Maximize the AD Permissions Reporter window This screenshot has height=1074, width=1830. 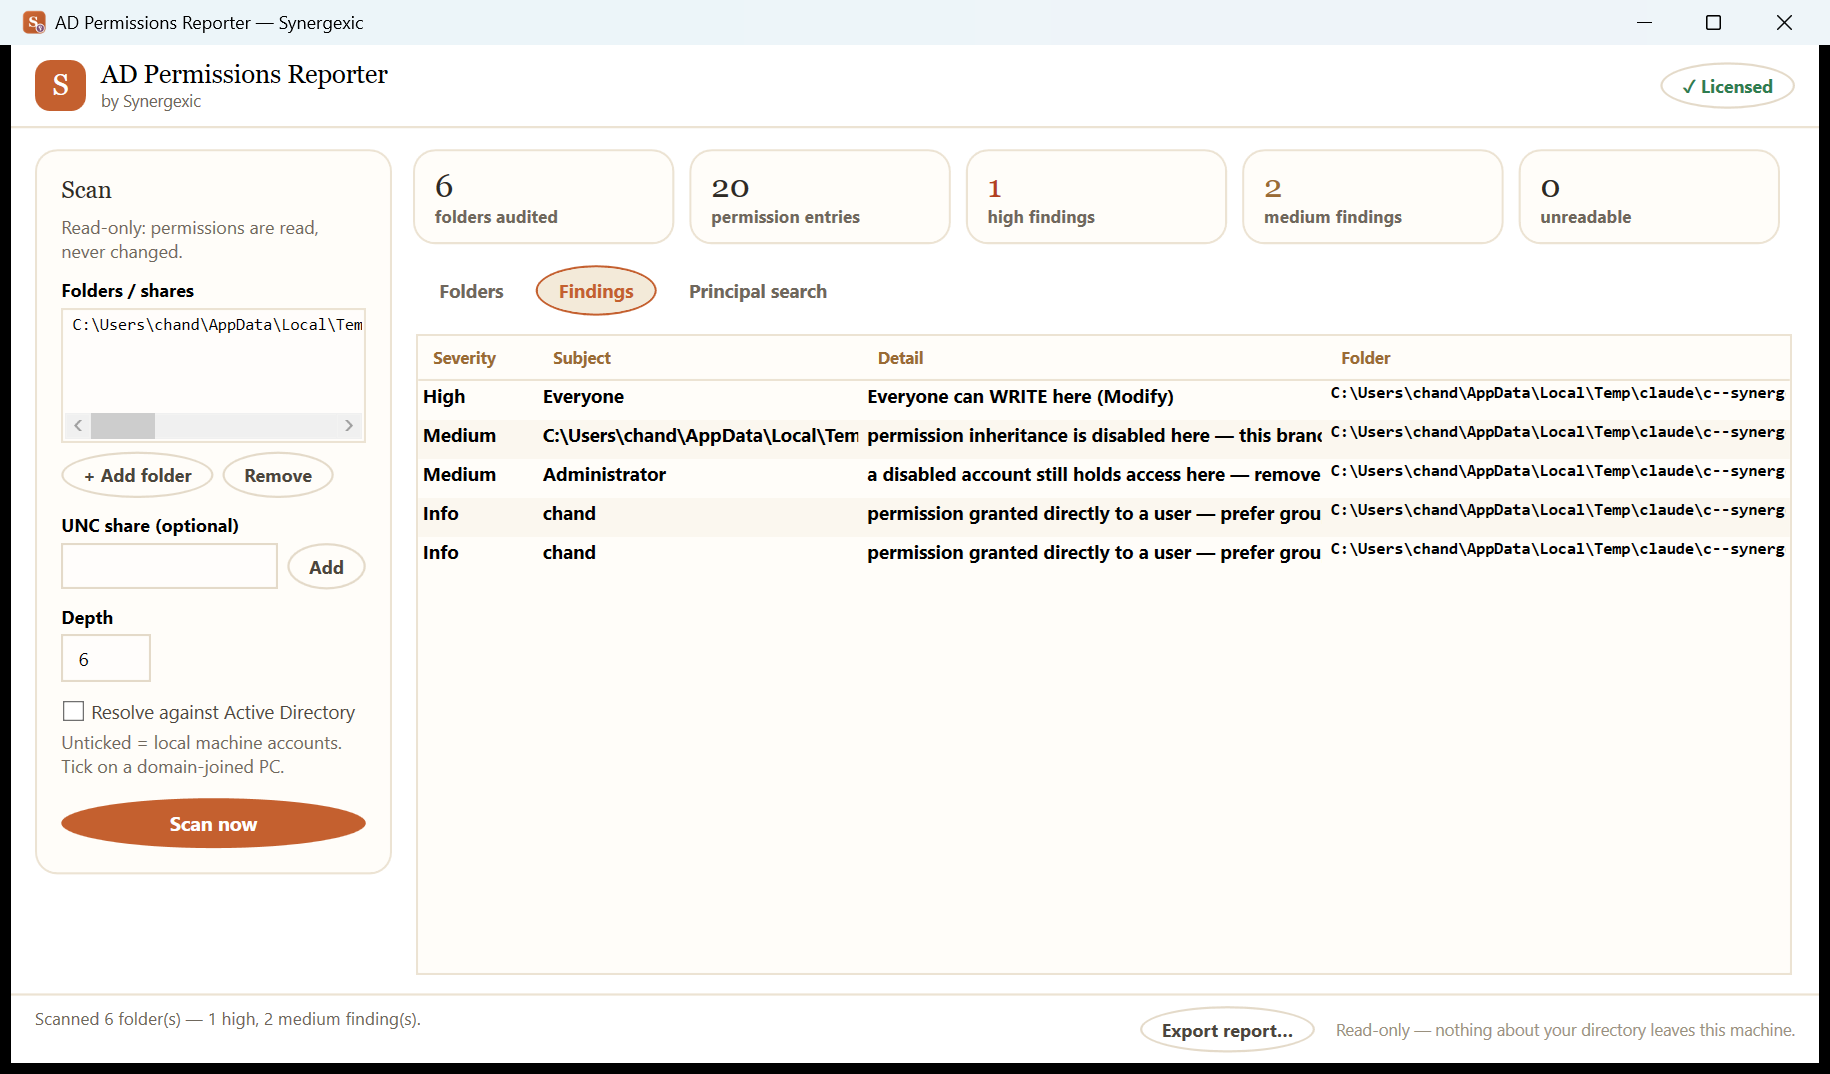click(x=1713, y=22)
